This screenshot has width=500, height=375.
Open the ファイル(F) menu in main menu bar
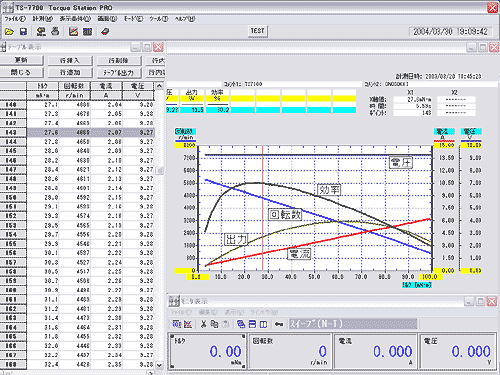tap(15, 19)
